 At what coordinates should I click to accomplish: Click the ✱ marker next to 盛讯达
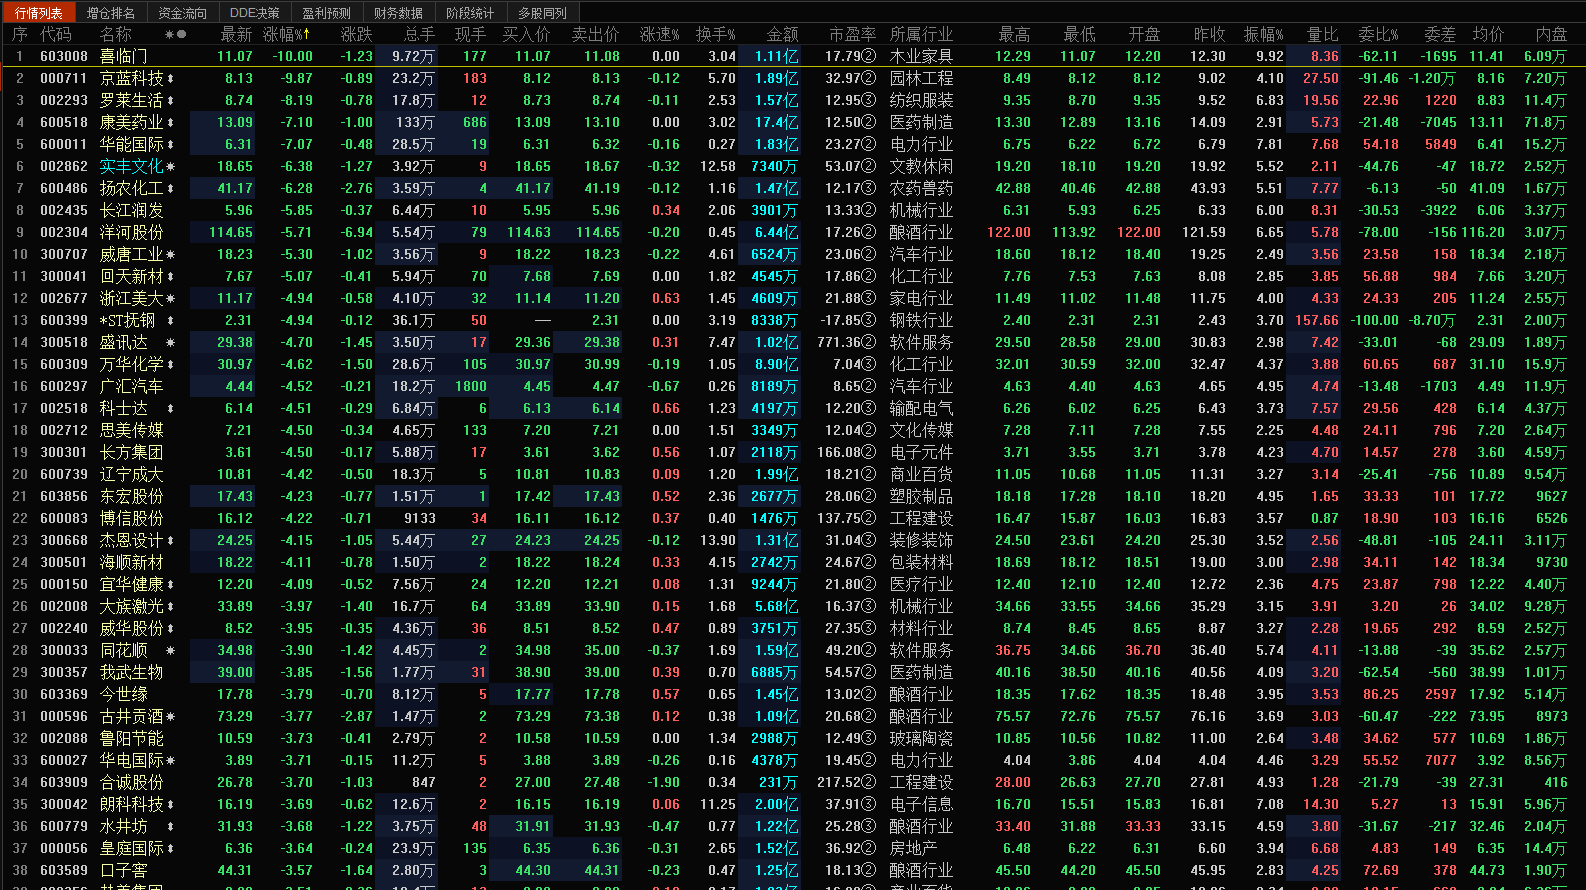171,342
